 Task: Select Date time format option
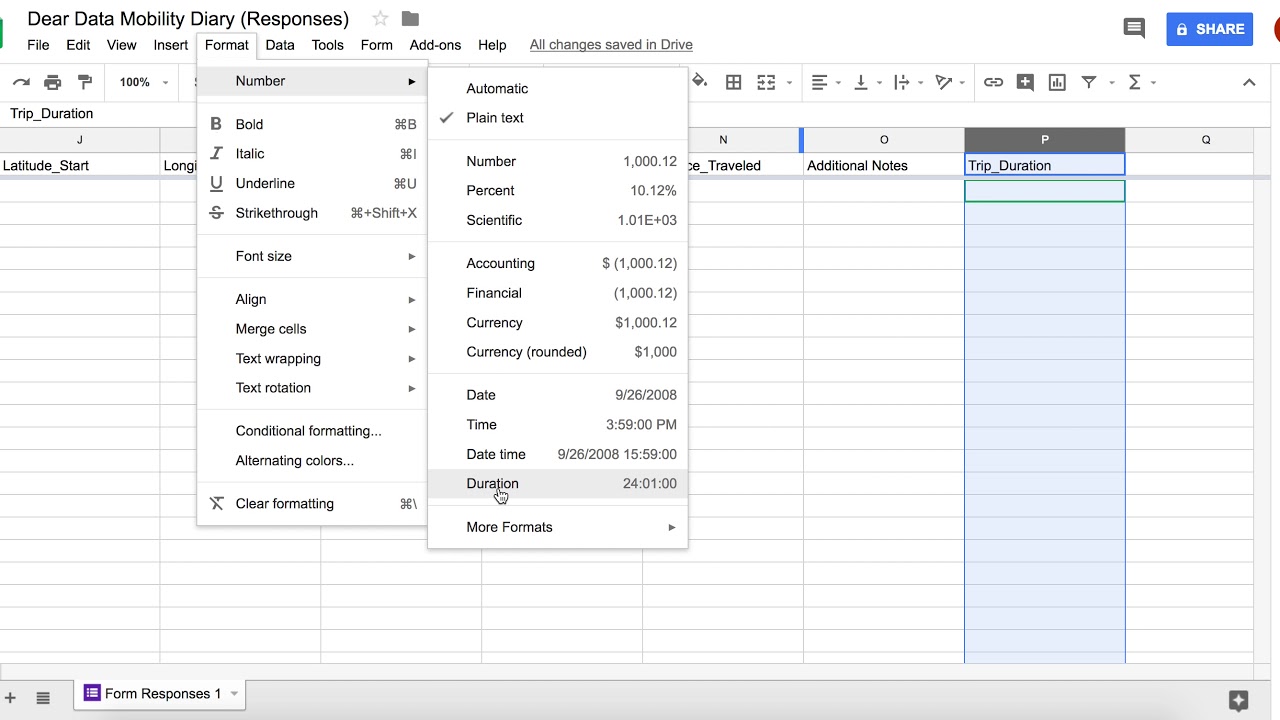click(x=558, y=454)
